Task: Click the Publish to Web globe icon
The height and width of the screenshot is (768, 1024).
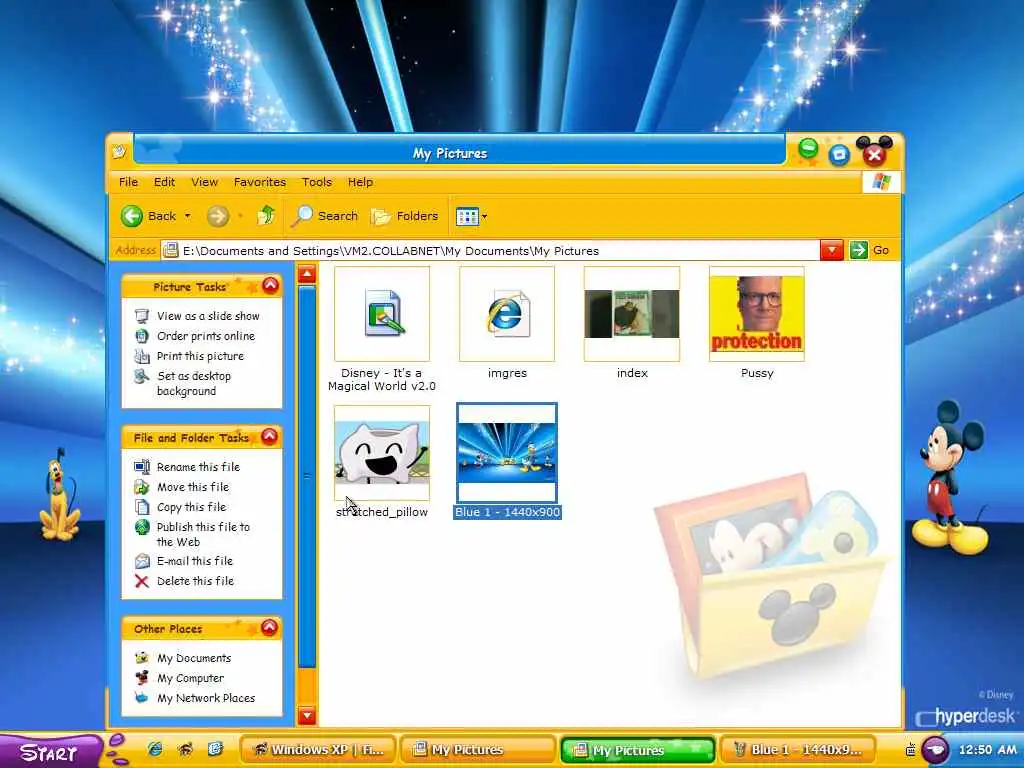Action: tap(142, 527)
